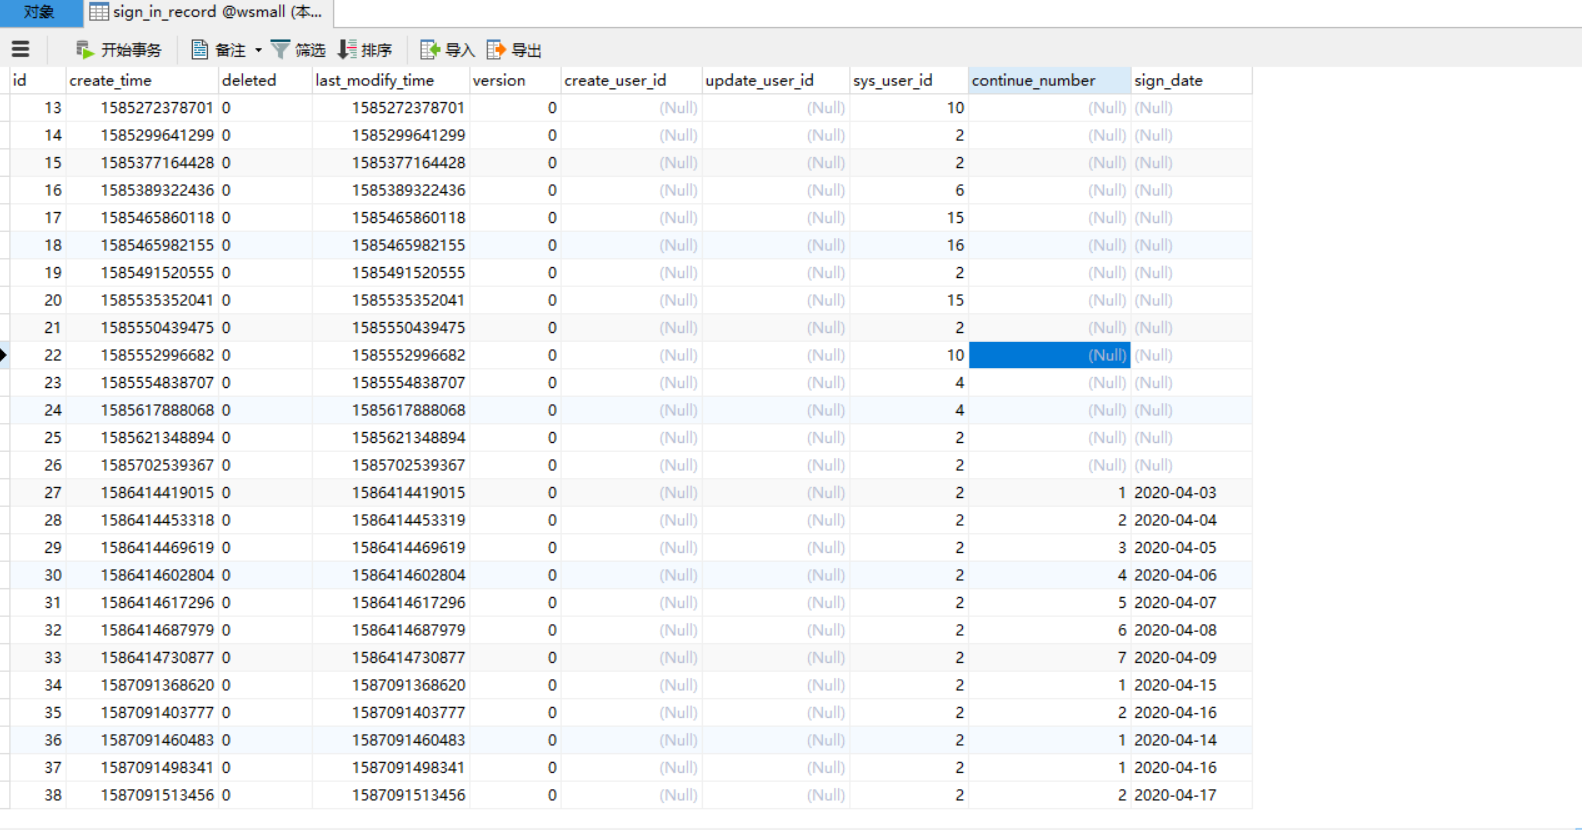
Task: Select sign_date cell 2020-04-09
Action: [x=1191, y=657]
